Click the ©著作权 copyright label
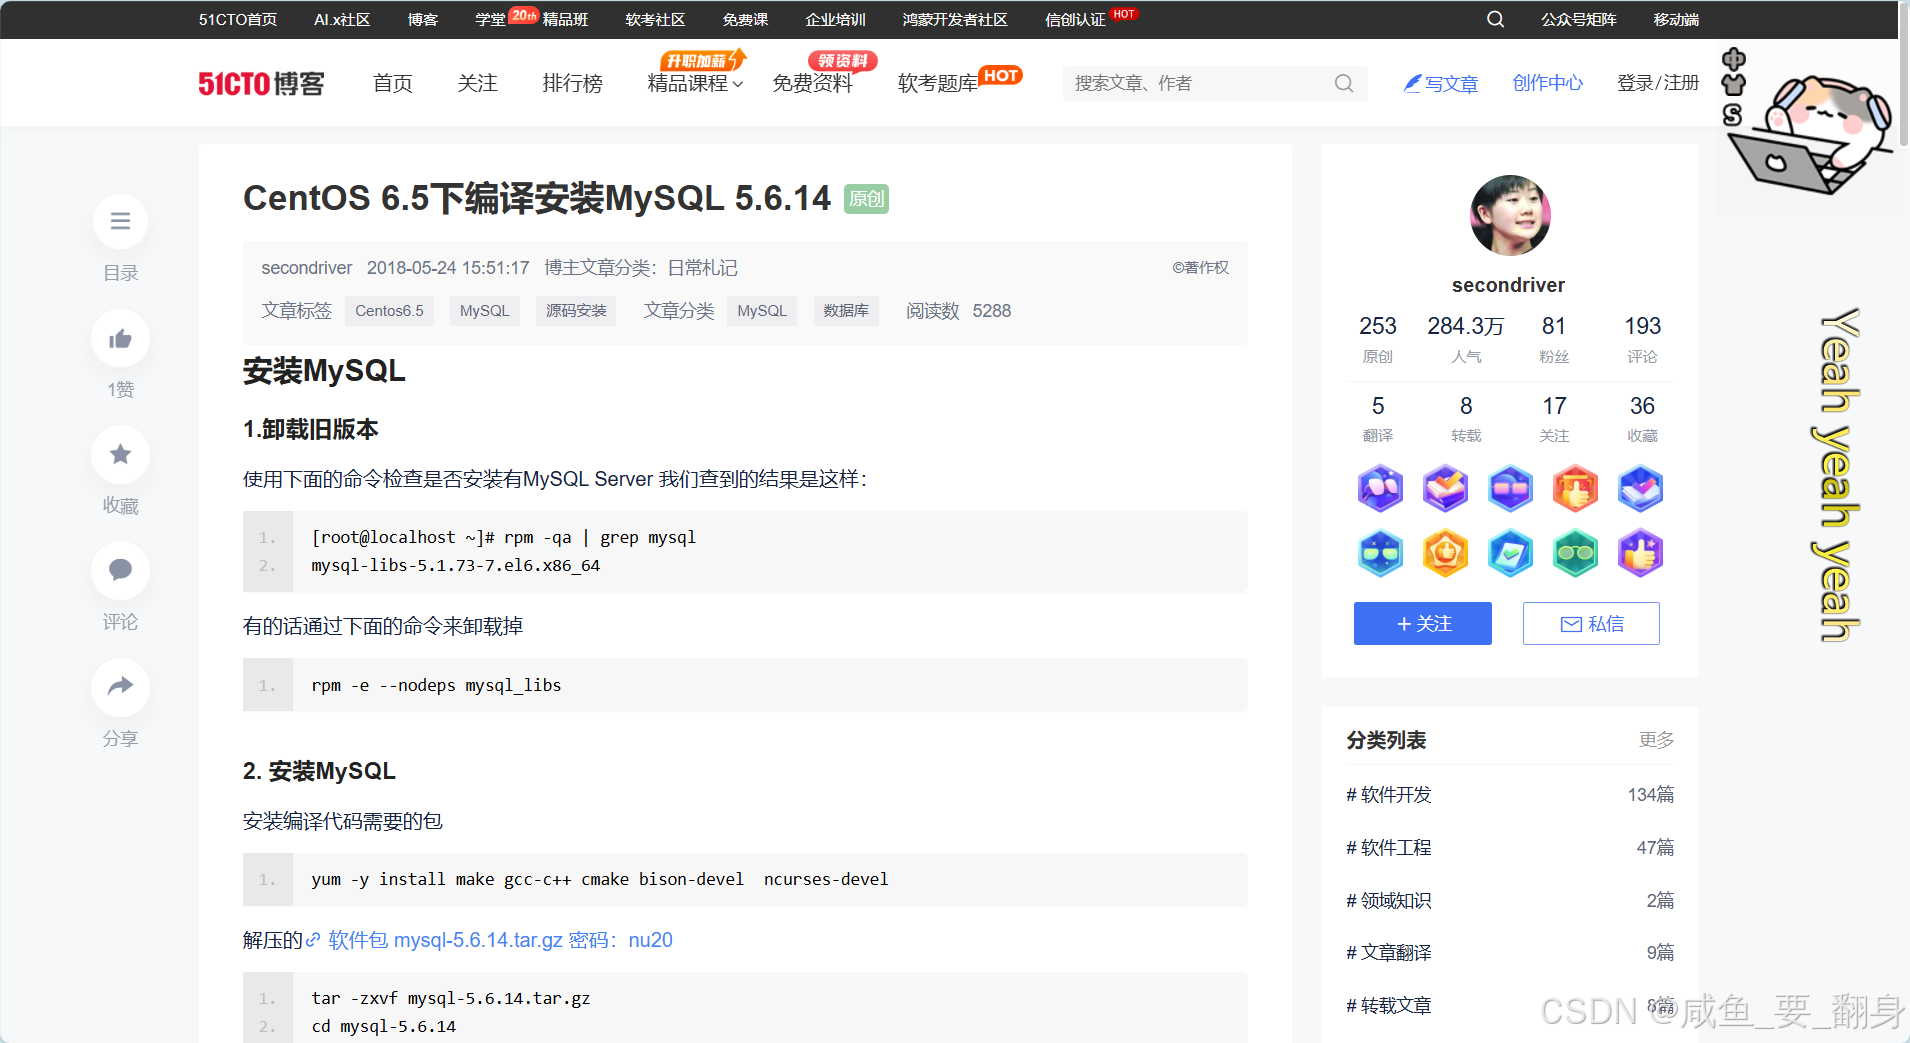Screen dimensions: 1910x1043 (x=1200, y=268)
